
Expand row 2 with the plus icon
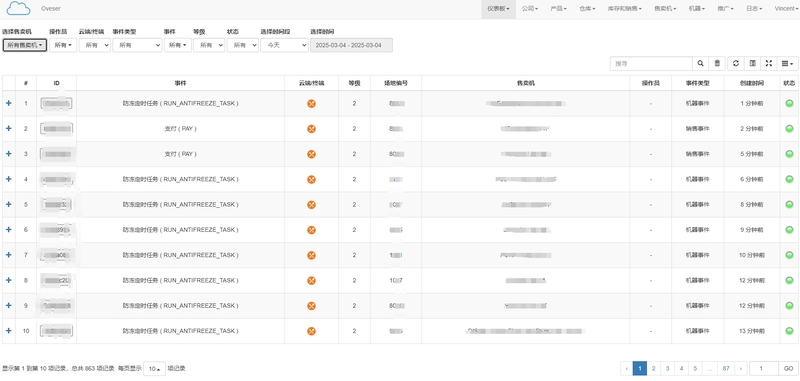pos(8,129)
